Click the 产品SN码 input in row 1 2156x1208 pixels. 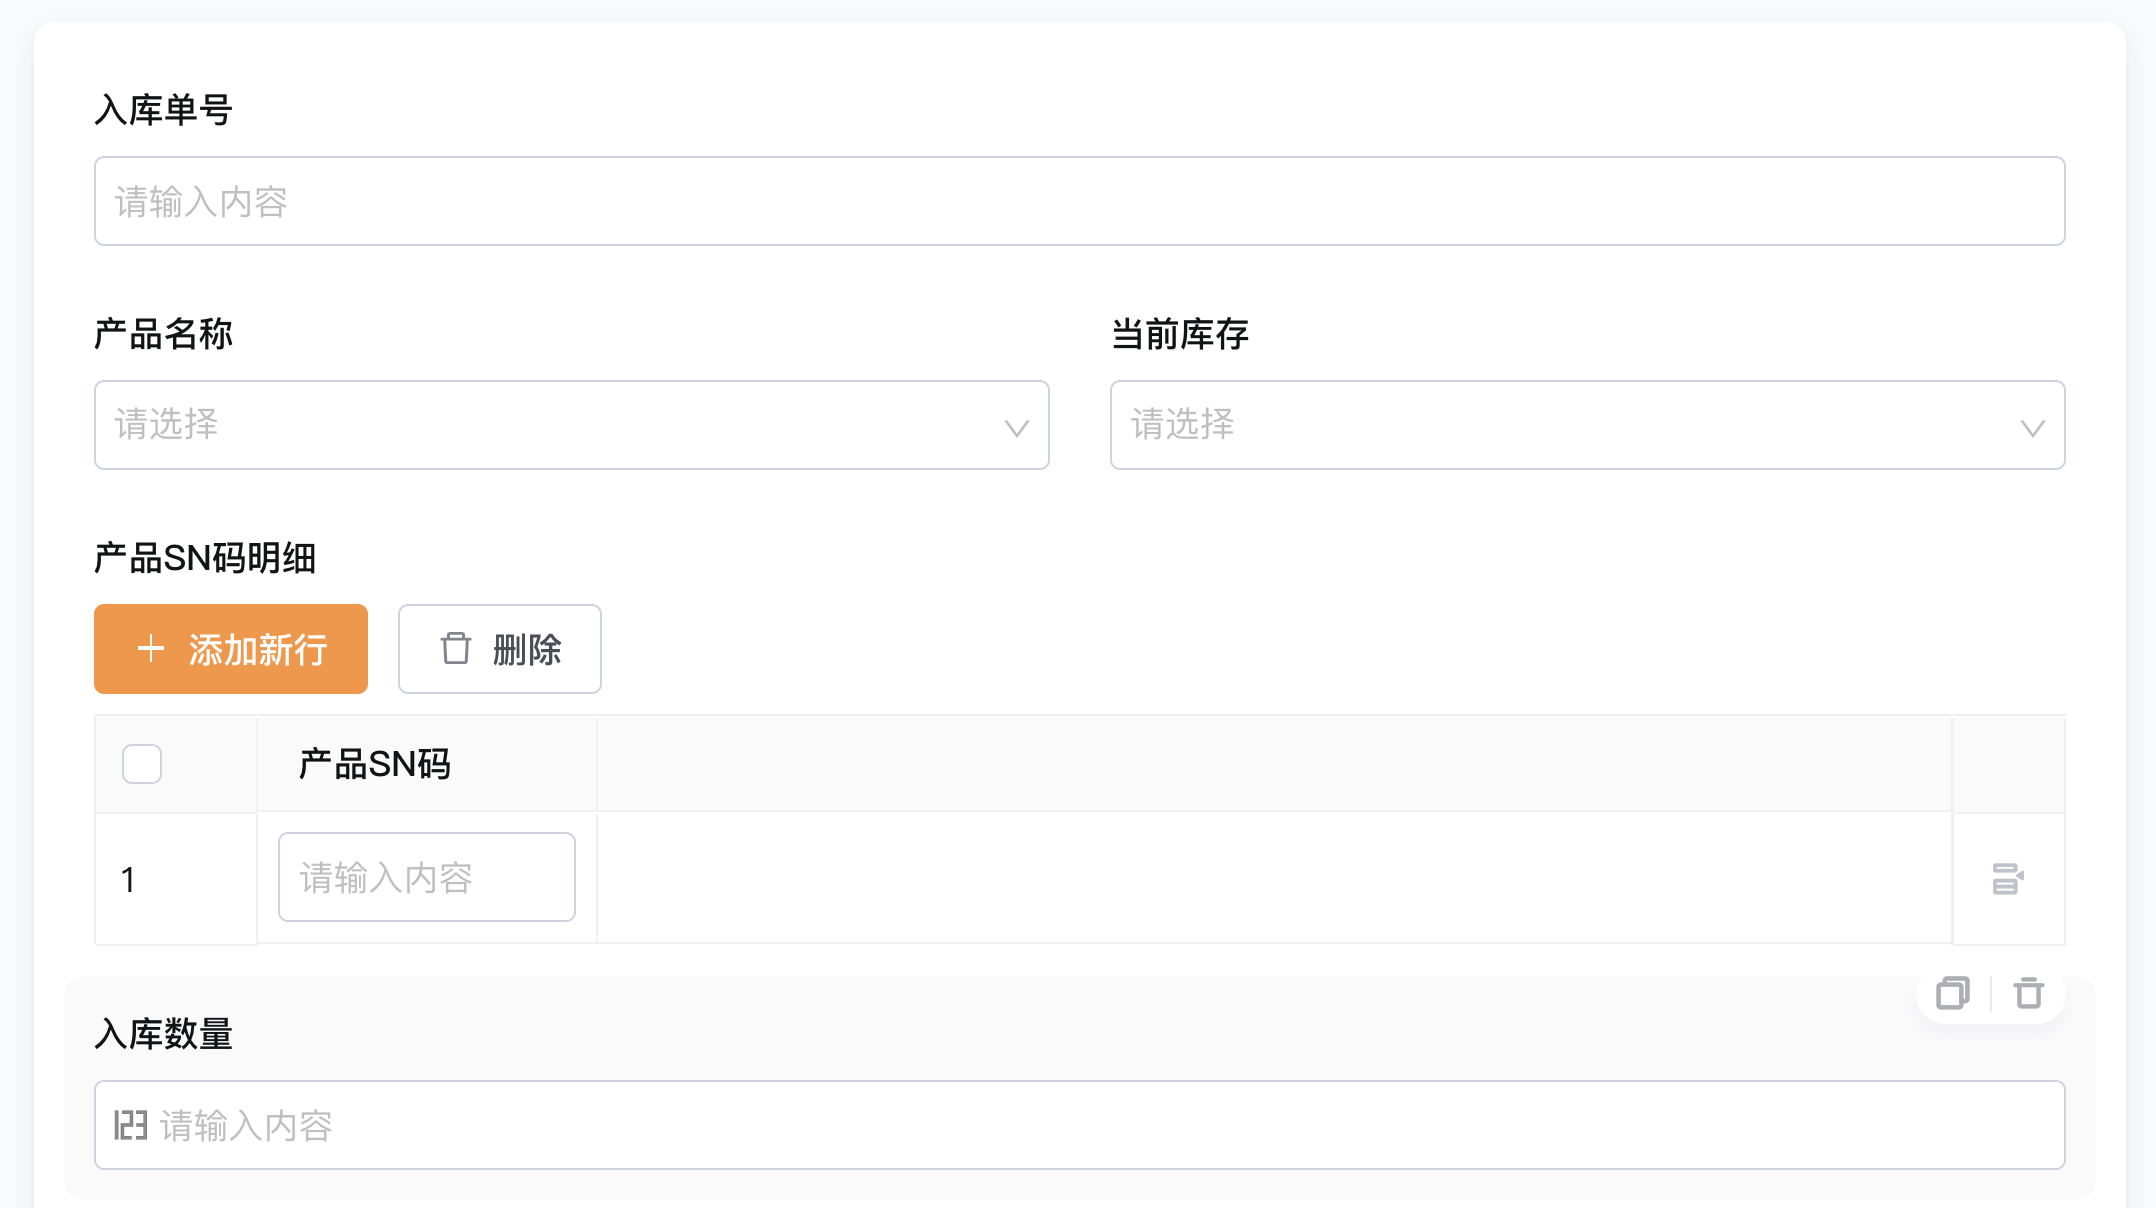(427, 877)
